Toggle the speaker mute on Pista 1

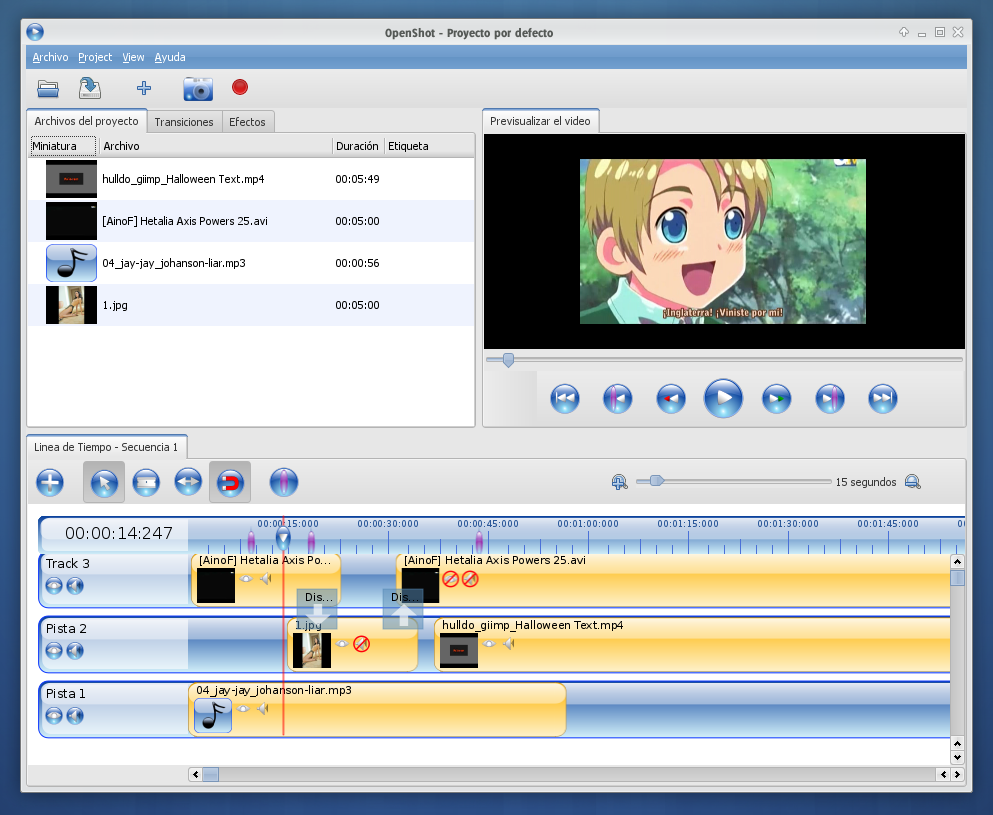(x=75, y=715)
